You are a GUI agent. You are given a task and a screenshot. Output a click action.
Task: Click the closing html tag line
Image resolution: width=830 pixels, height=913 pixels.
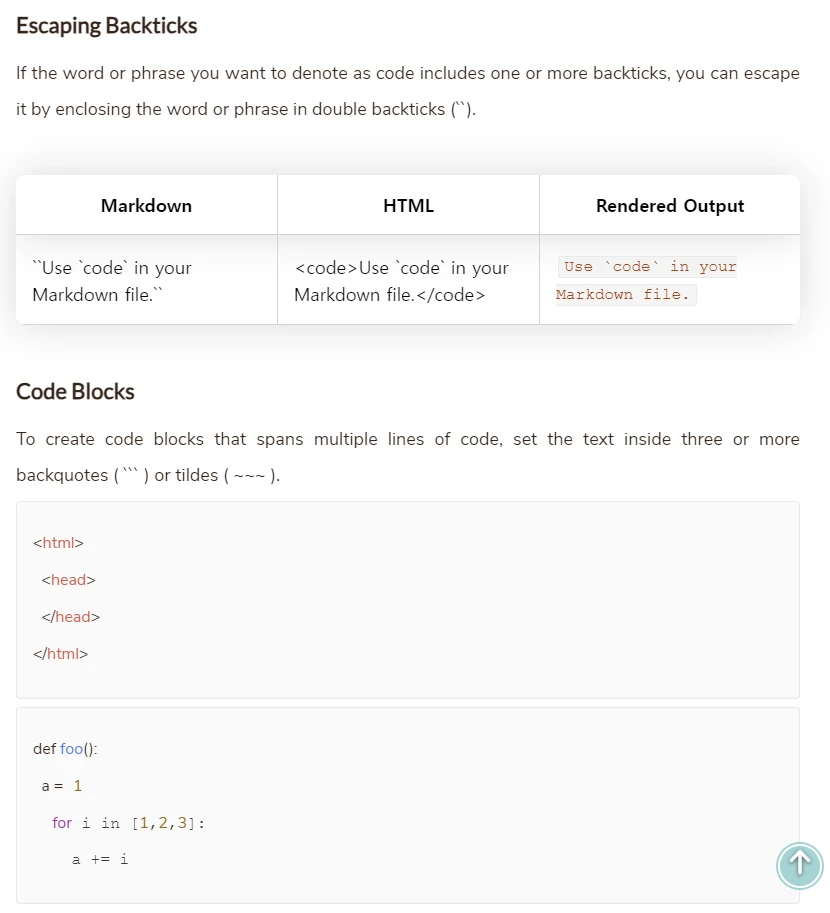[x=61, y=654]
